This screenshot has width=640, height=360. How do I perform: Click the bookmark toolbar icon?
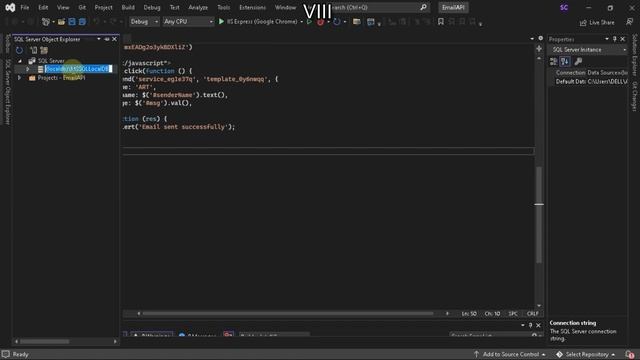coord(440,22)
